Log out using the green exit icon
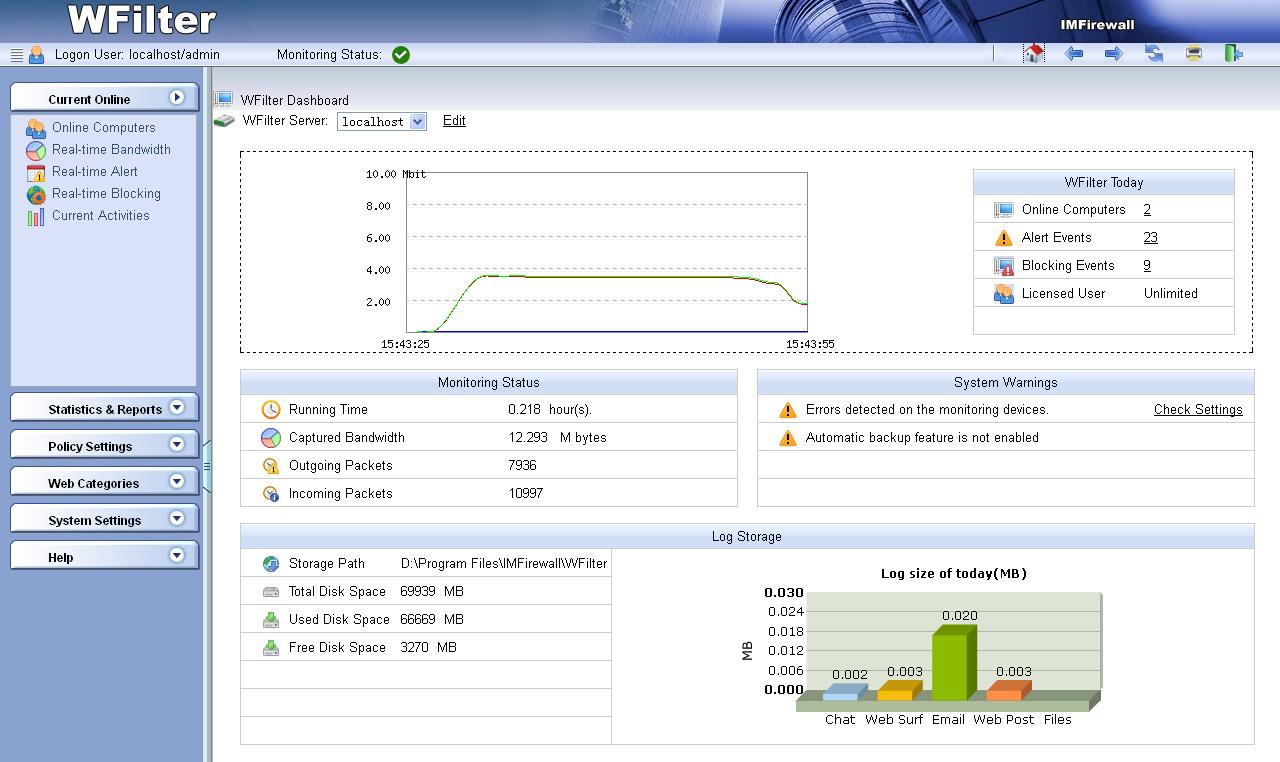1280x762 pixels. point(1234,54)
